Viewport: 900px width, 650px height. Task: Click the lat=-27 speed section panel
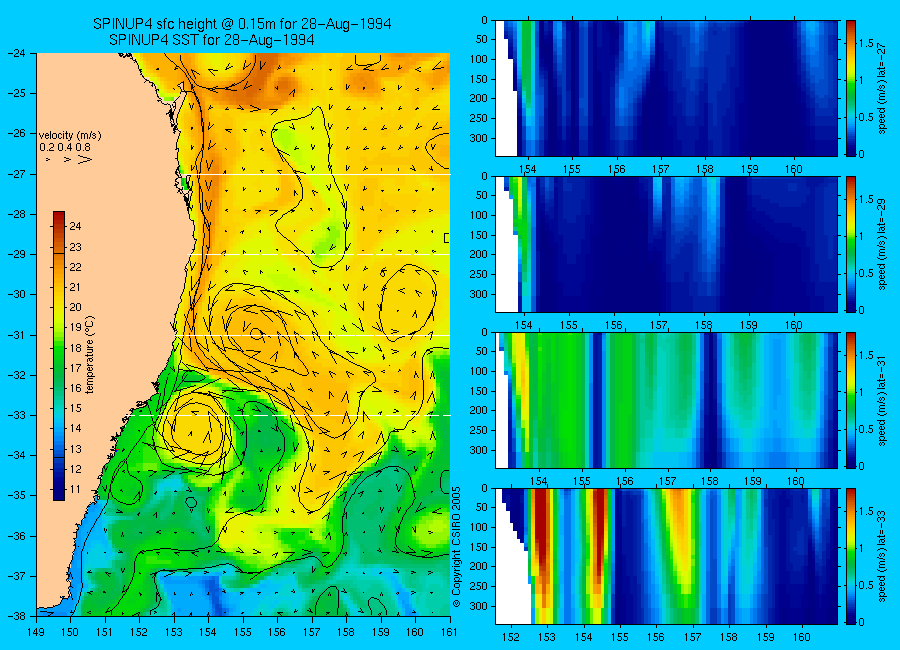666,88
